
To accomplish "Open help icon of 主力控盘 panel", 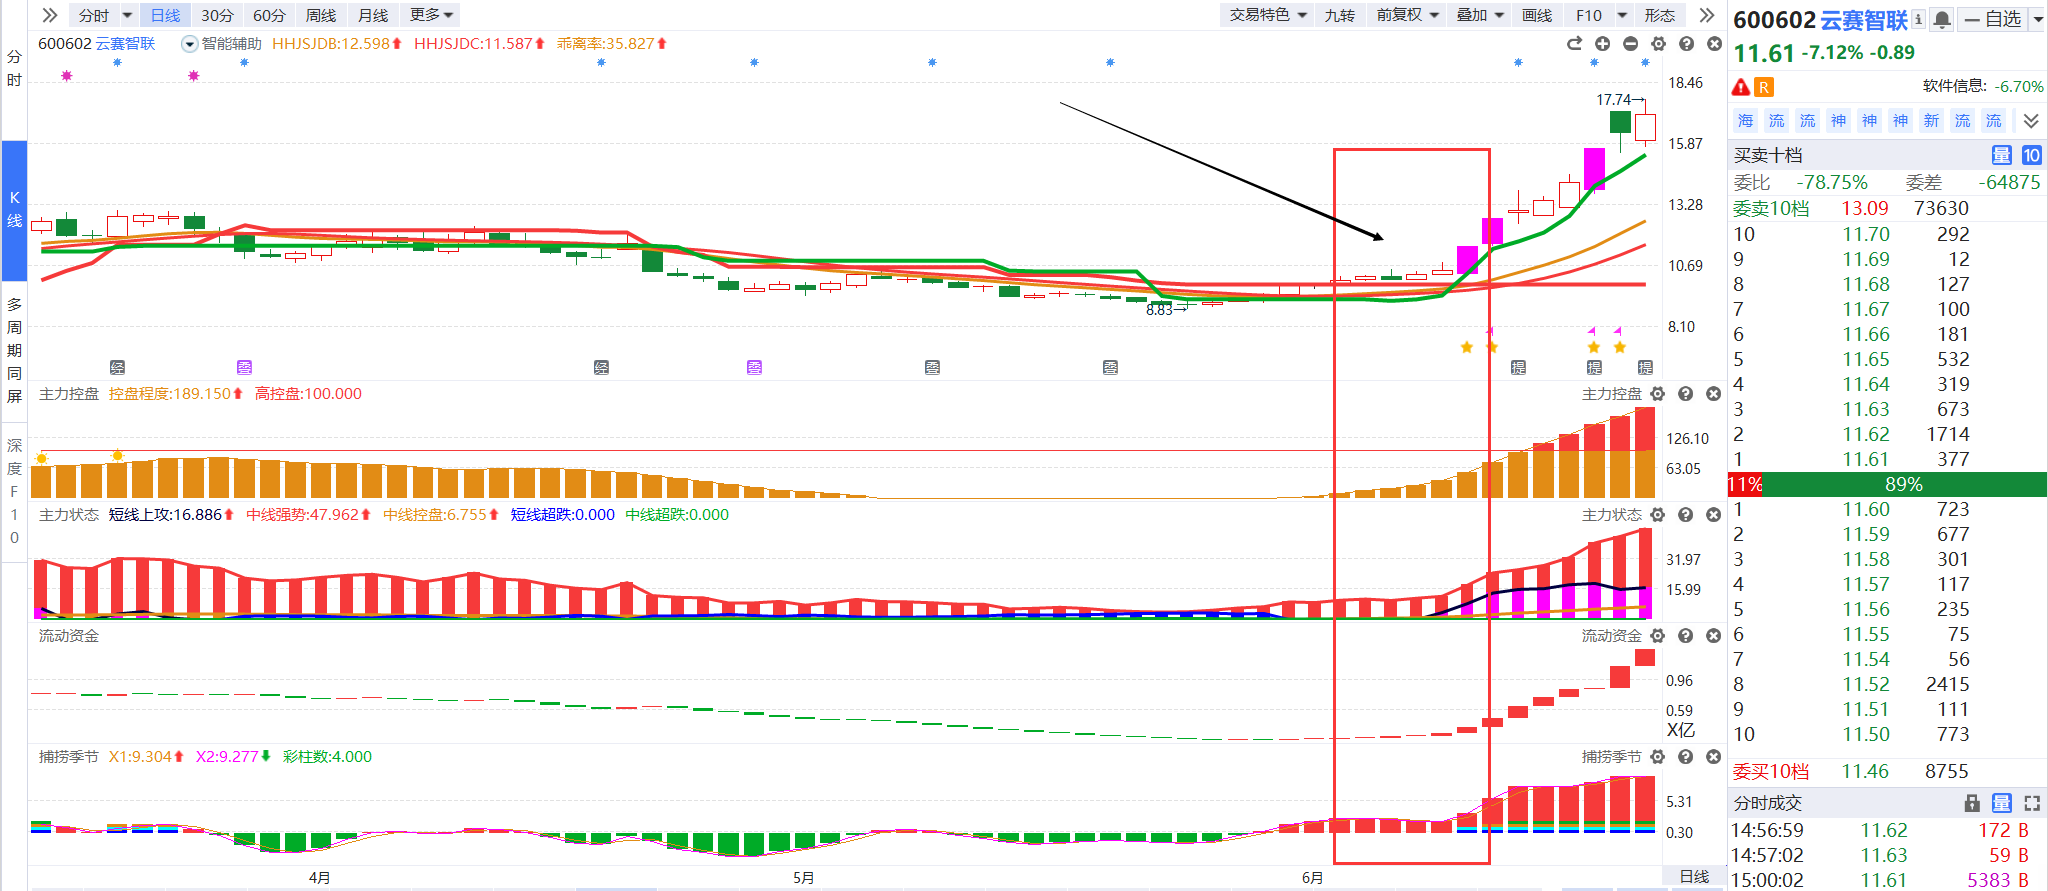I will 1685,394.
